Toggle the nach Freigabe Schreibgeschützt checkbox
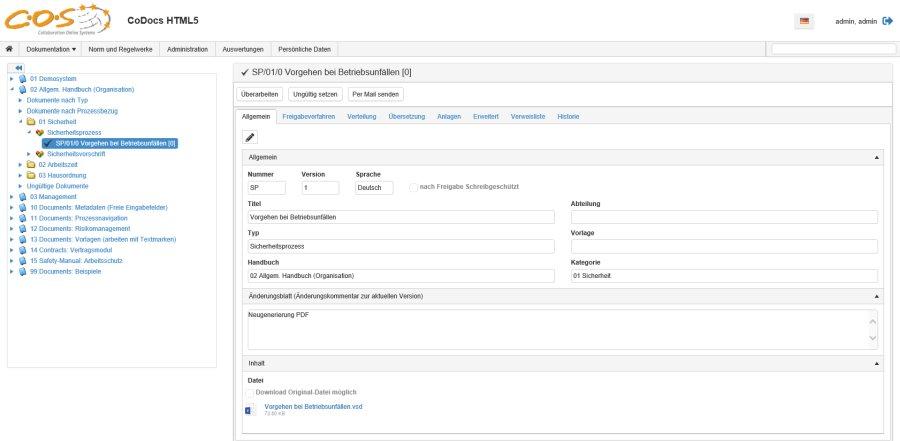The height and width of the screenshot is (441, 900). (413, 187)
